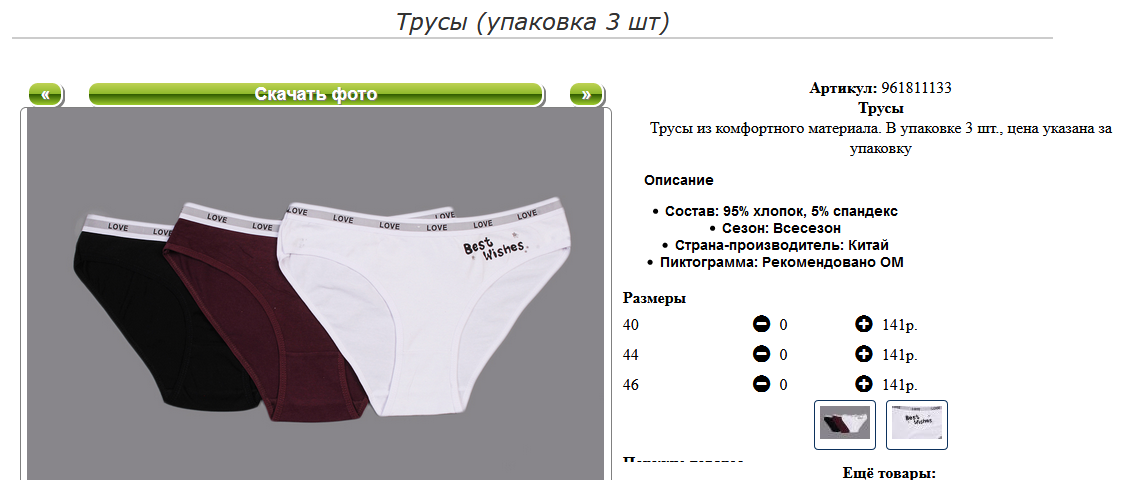Click the quantity value for size 46
Viewport: 1135px width, 480px height.
coord(783,384)
